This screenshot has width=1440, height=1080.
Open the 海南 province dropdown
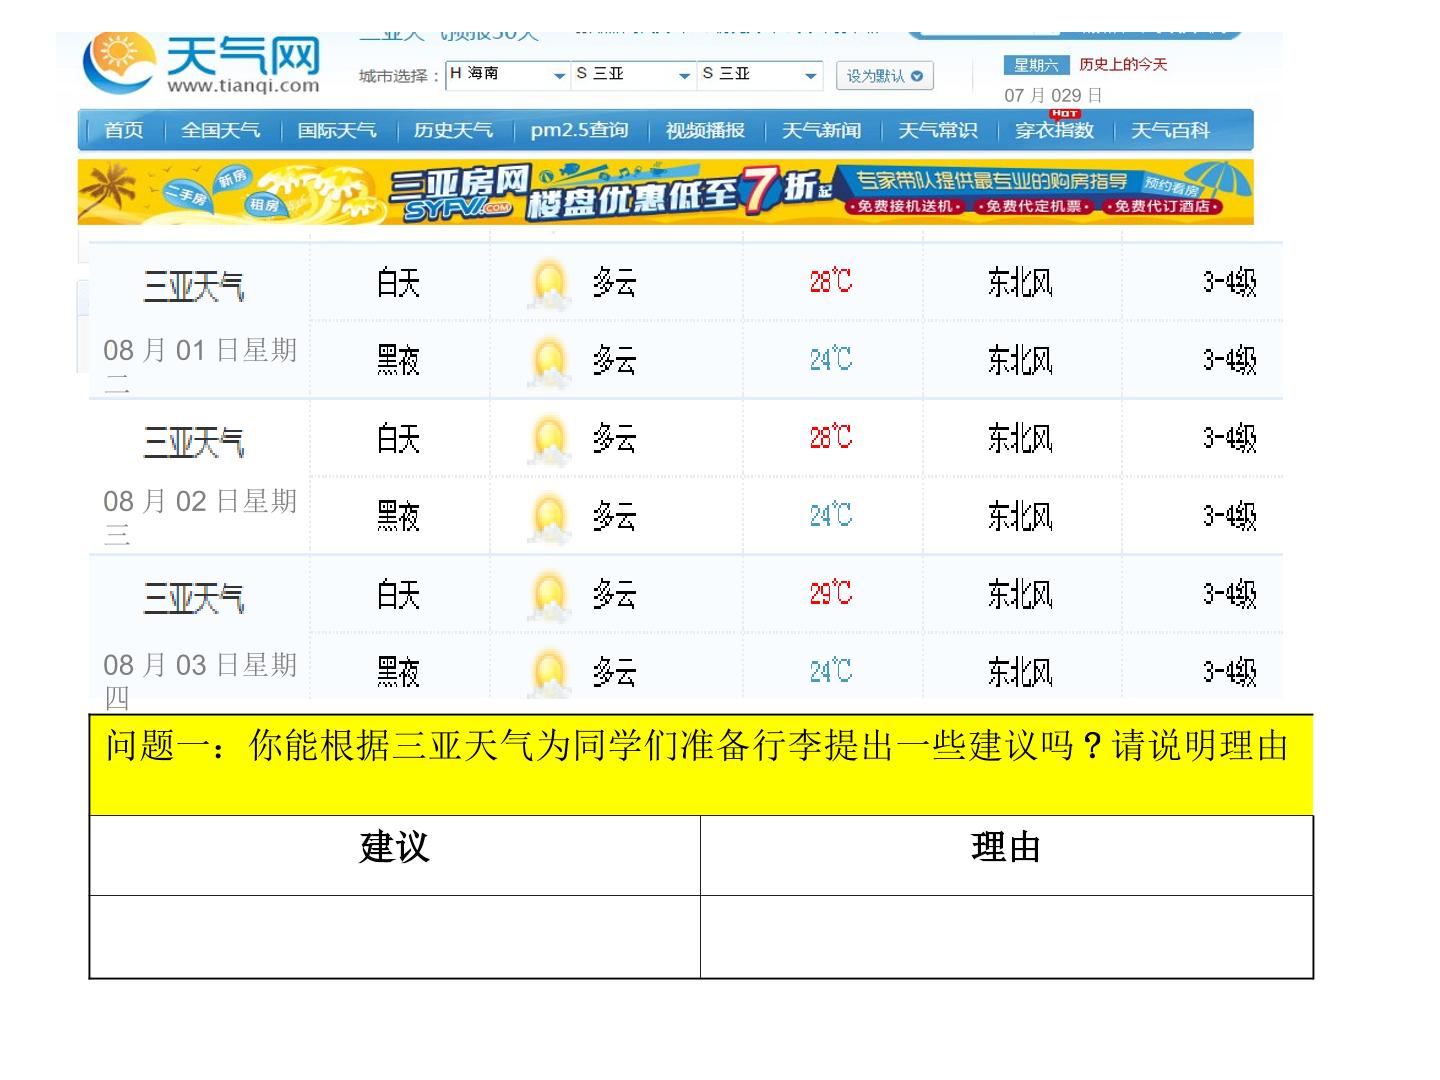[x=508, y=75]
